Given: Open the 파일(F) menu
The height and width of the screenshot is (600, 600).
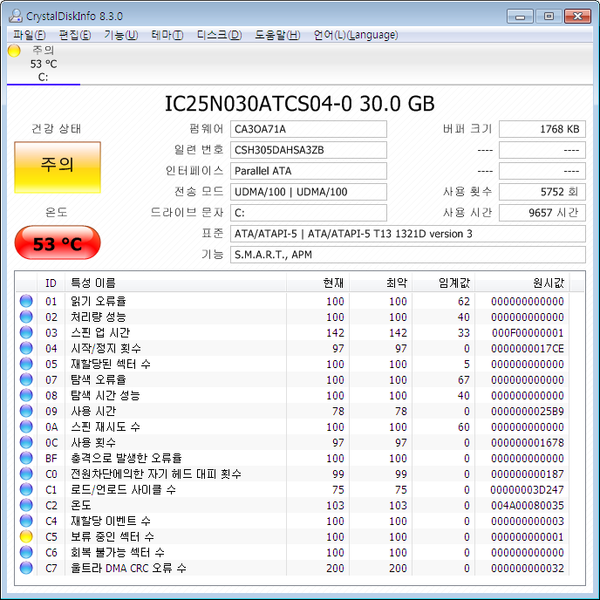Looking at the screenshot, I should [x=29, y=35].
